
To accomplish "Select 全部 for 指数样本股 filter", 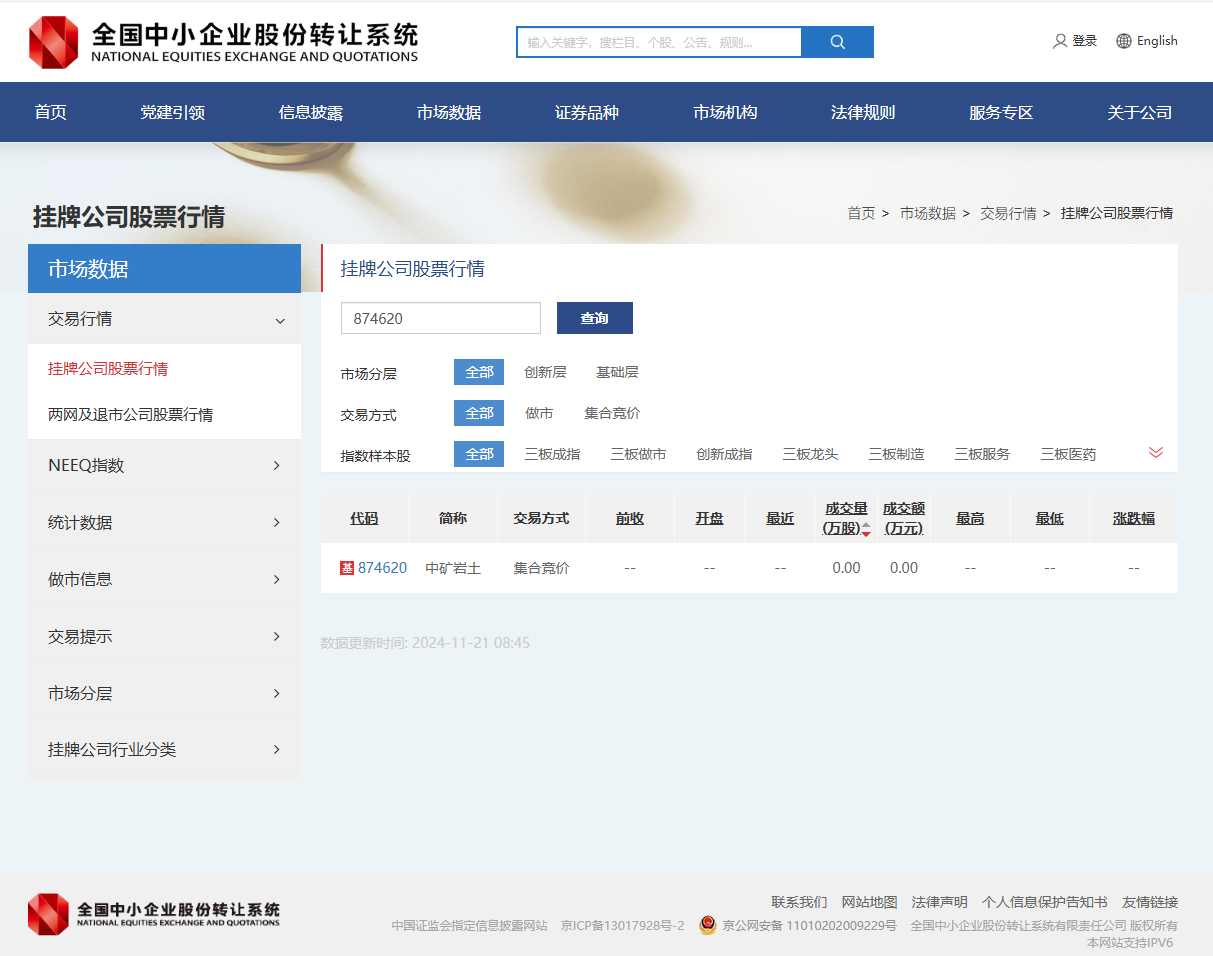I will coord(479,454).
